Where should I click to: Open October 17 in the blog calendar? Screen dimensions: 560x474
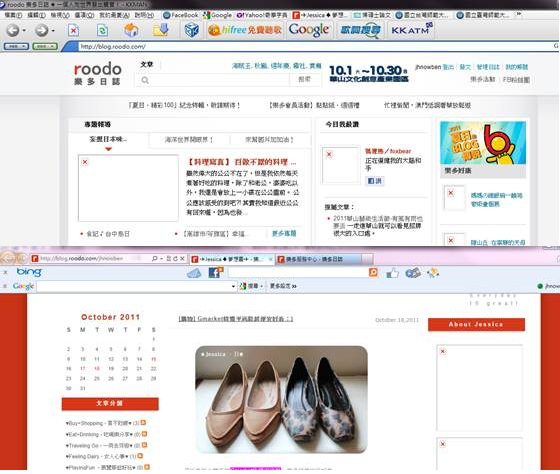coord(82,368)
